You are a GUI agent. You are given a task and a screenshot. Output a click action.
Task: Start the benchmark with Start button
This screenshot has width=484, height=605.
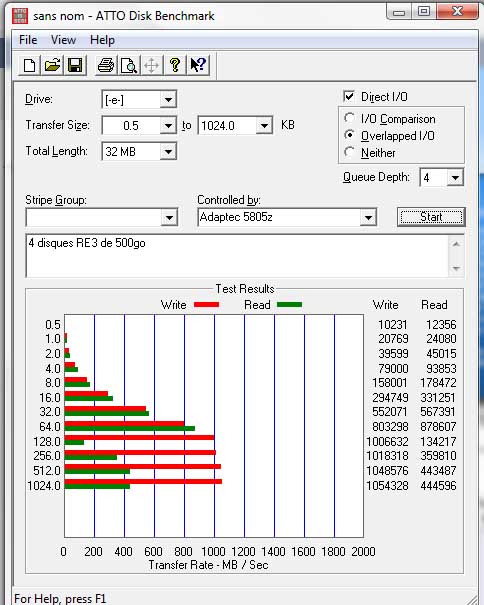coord(431,217)
